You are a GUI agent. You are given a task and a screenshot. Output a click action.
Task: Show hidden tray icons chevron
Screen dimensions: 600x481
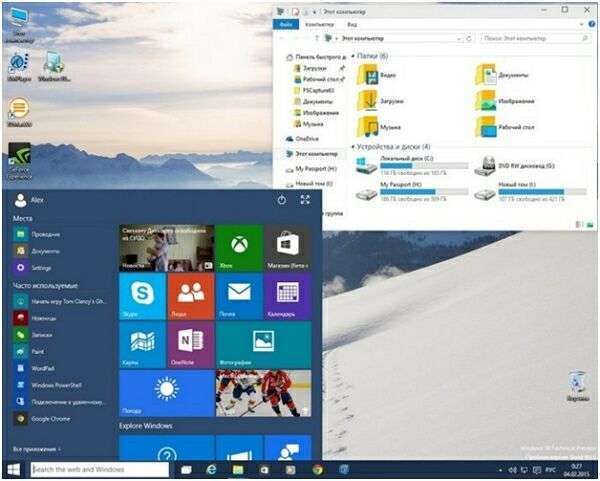500,470
